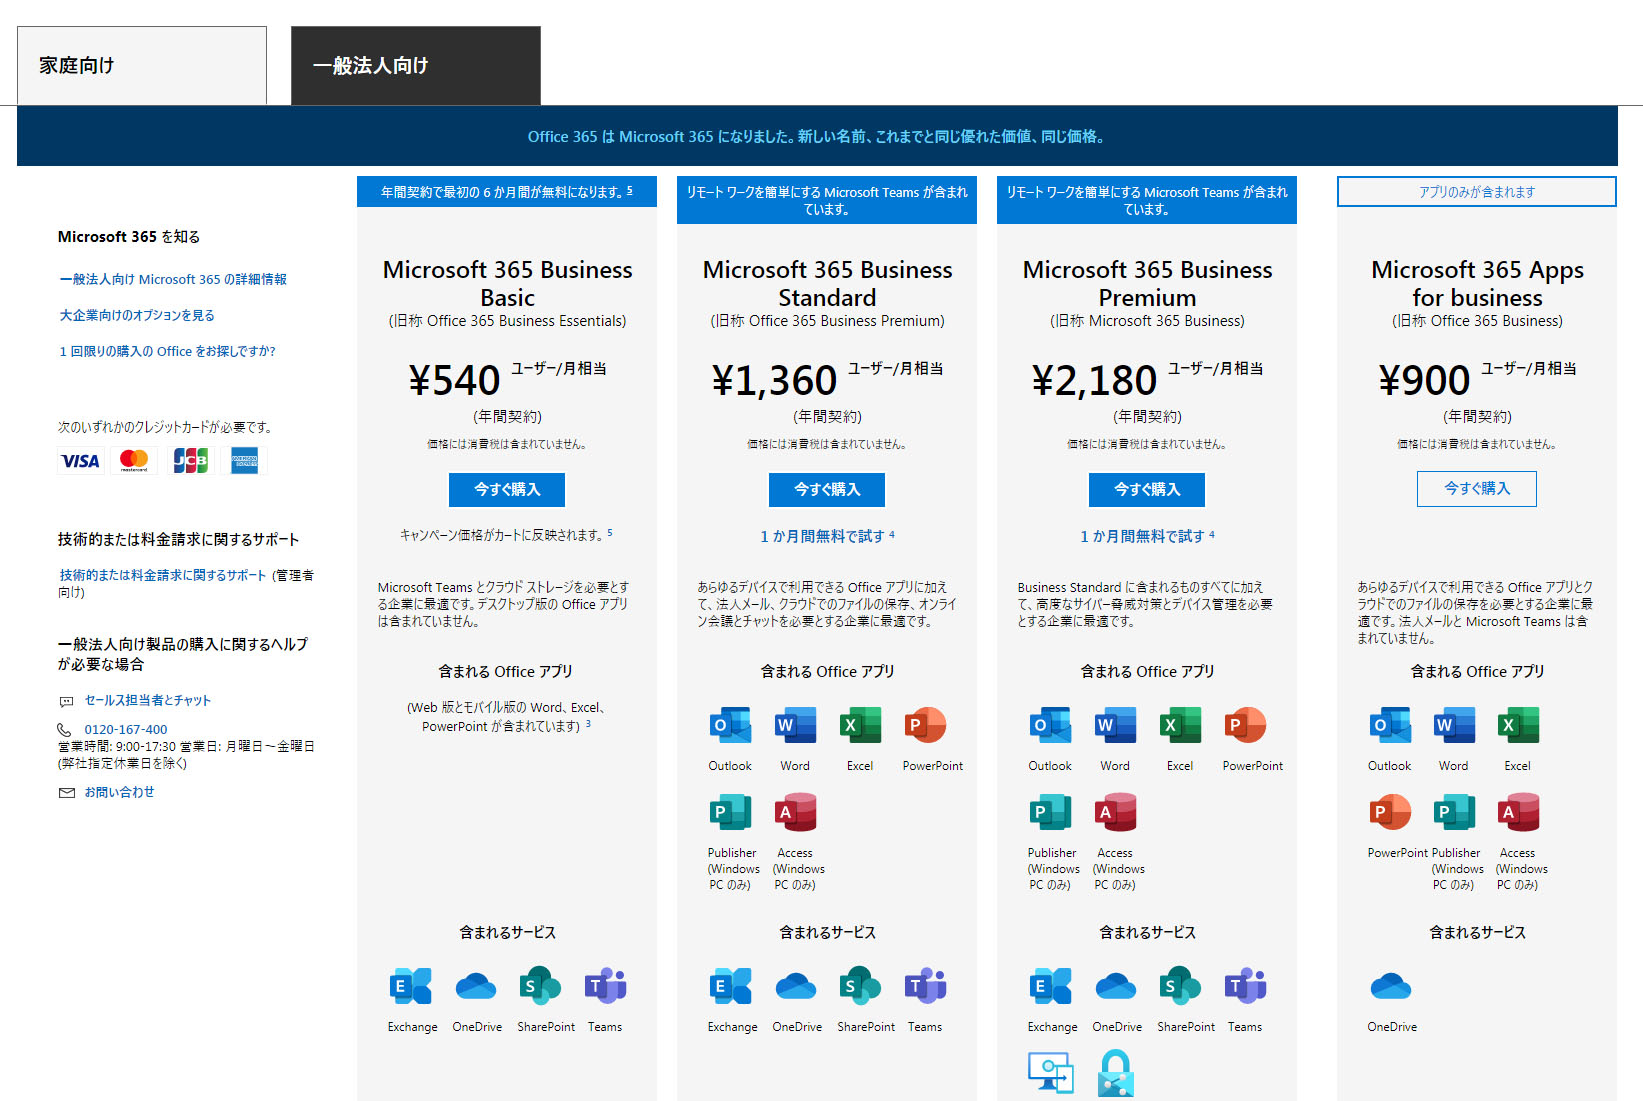Click Word icon in Apps for business
The width and height of the screenshot is (1643, 1101).
pos(1454,725)
